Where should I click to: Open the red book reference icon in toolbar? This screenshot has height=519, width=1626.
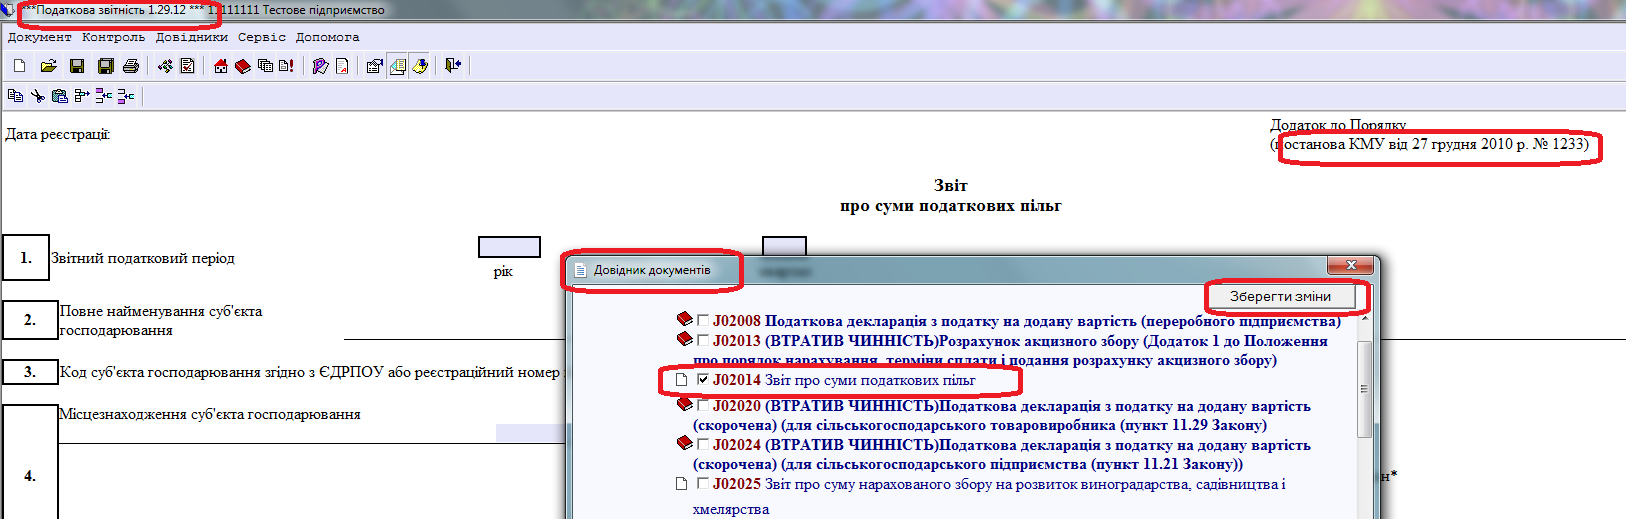242,66
